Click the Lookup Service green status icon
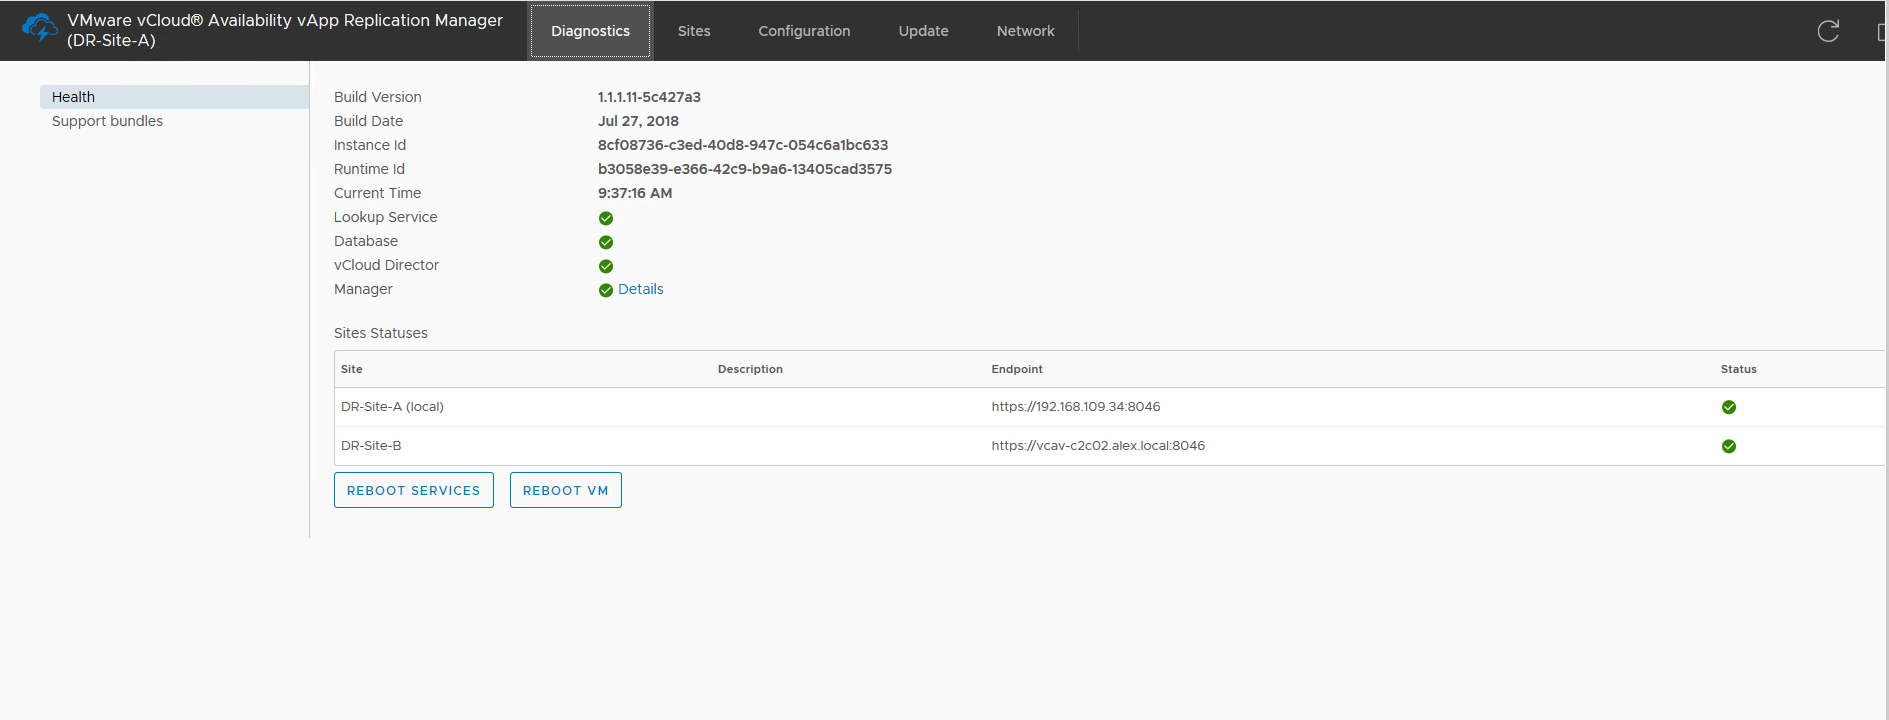The image size is (1889, 720). [x=606, y=218]
